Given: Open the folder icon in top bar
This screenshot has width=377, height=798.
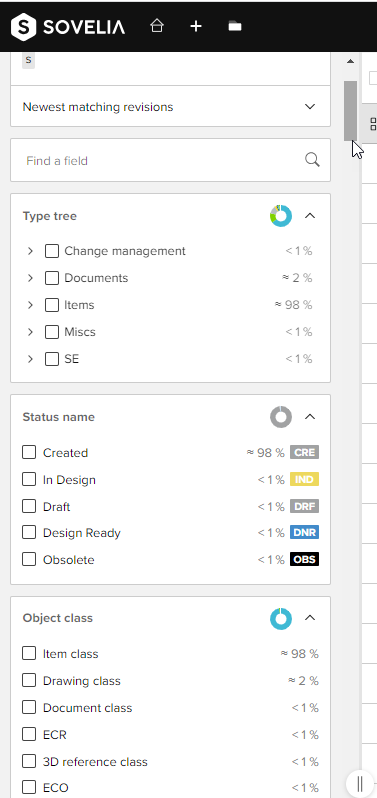Looking at the screenshot, I should click(x=235, y=26).
